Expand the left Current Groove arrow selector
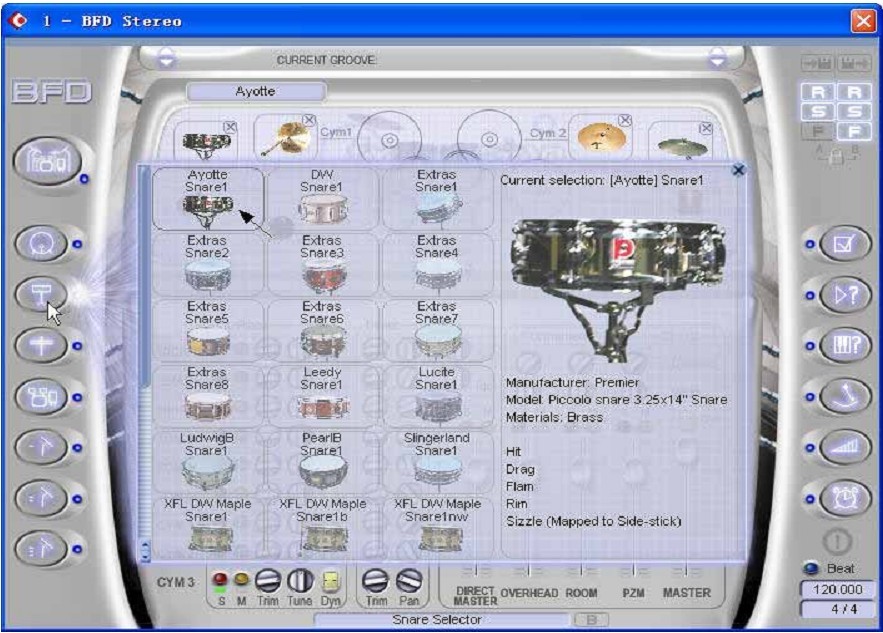 (168, 60)
